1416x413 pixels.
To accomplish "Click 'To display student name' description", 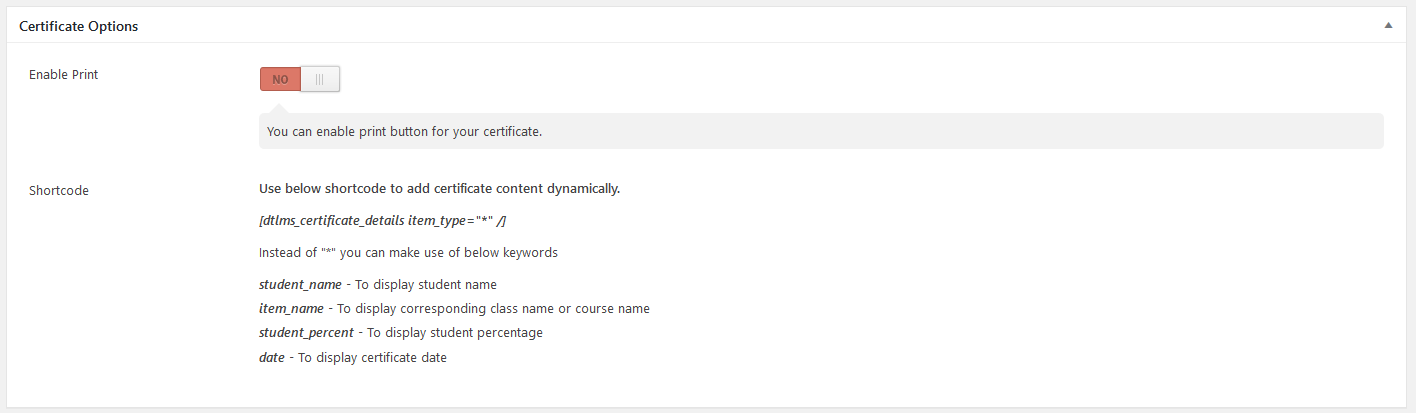I will 426,285.
